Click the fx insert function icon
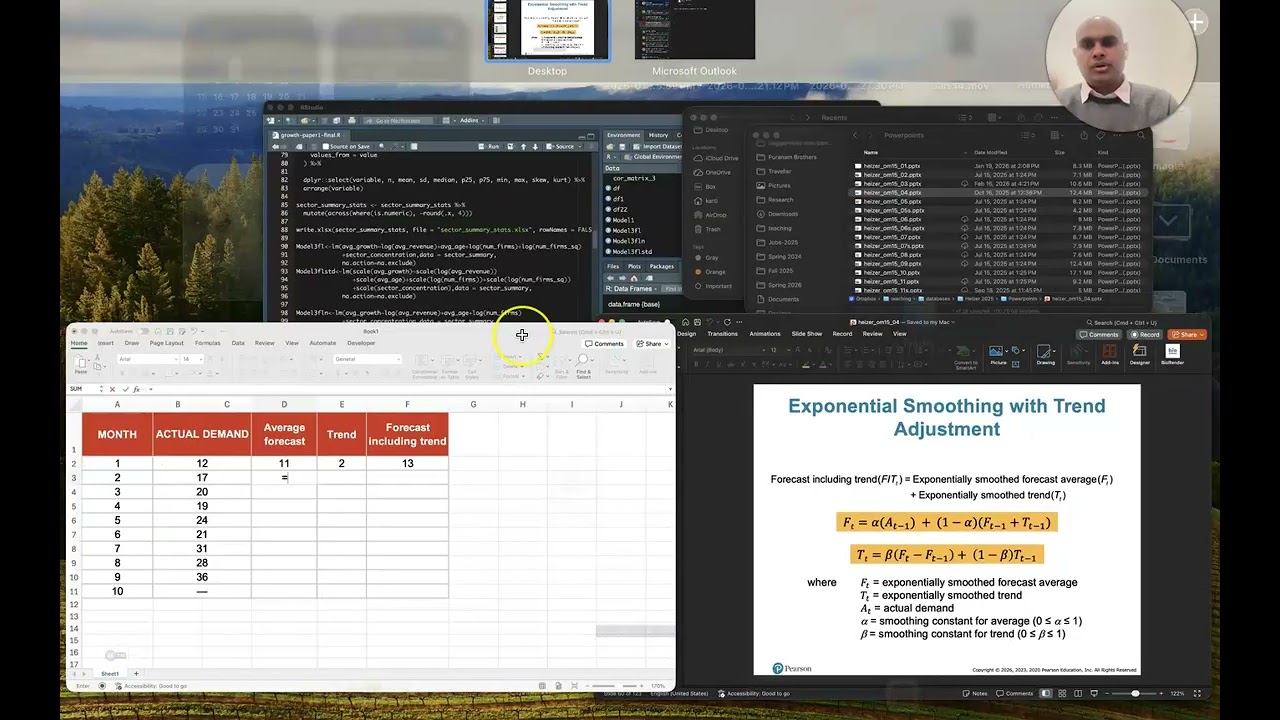This screenshot has width=1280, height=720. pyautogui.click(x=136, y=389)
